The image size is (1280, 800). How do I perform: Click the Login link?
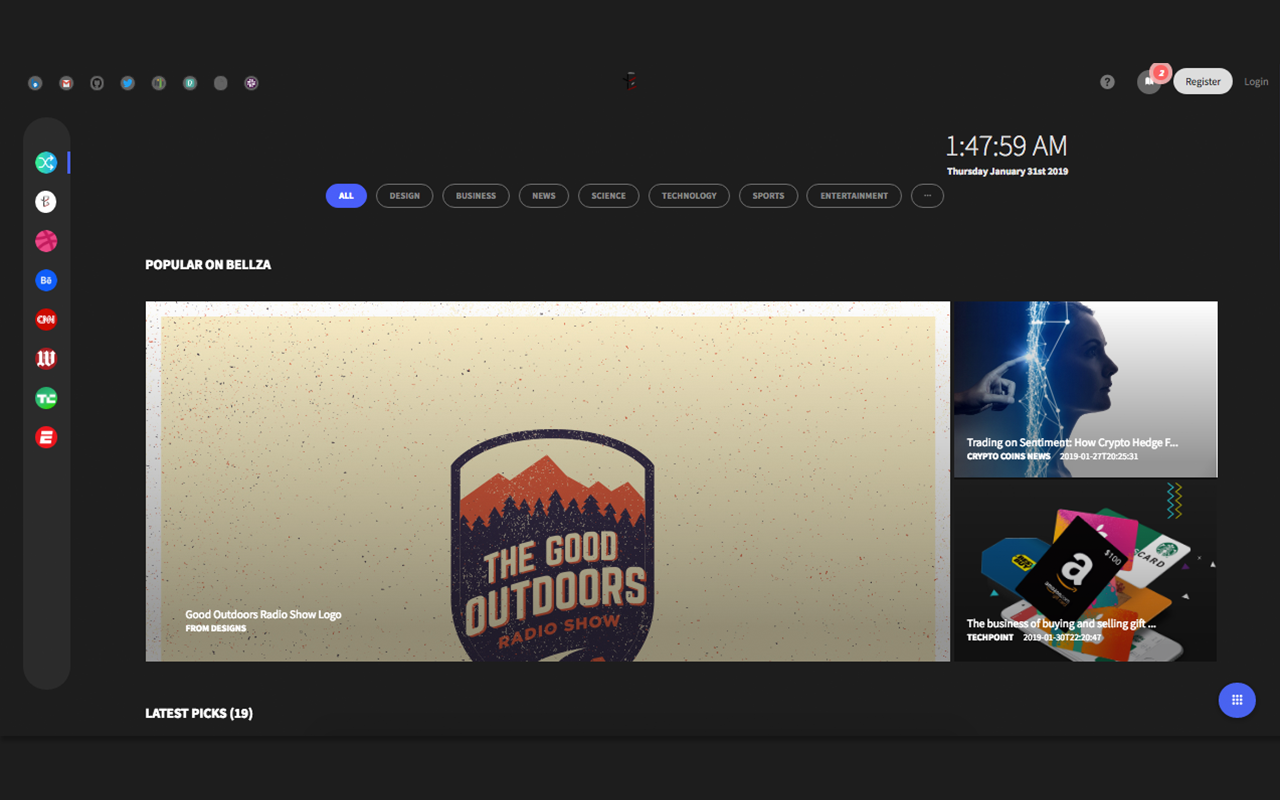click(x=1256, y=82)
